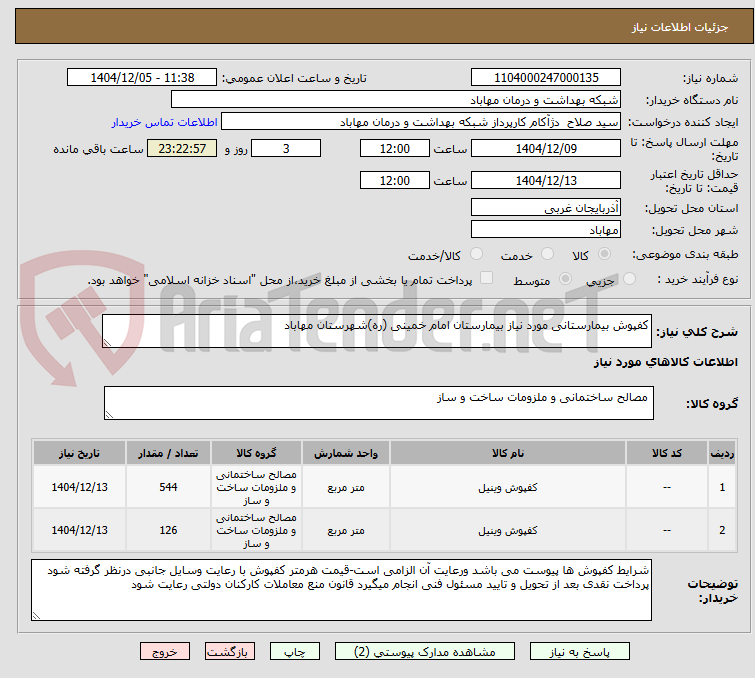Click the request creator name field
Screen dimensions: 755x678
point(421,122)
